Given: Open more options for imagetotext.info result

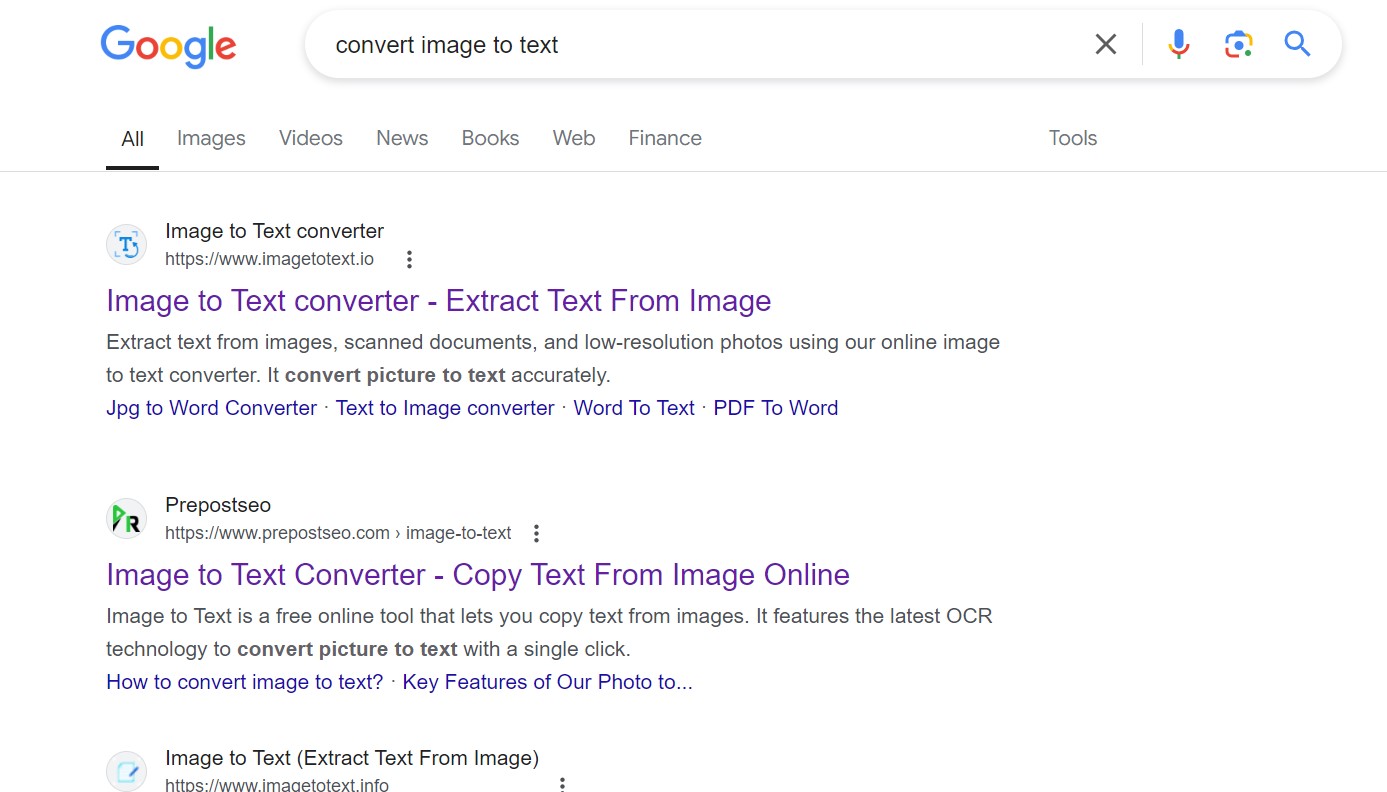Looking at the screenshot, I should point(562,784).
